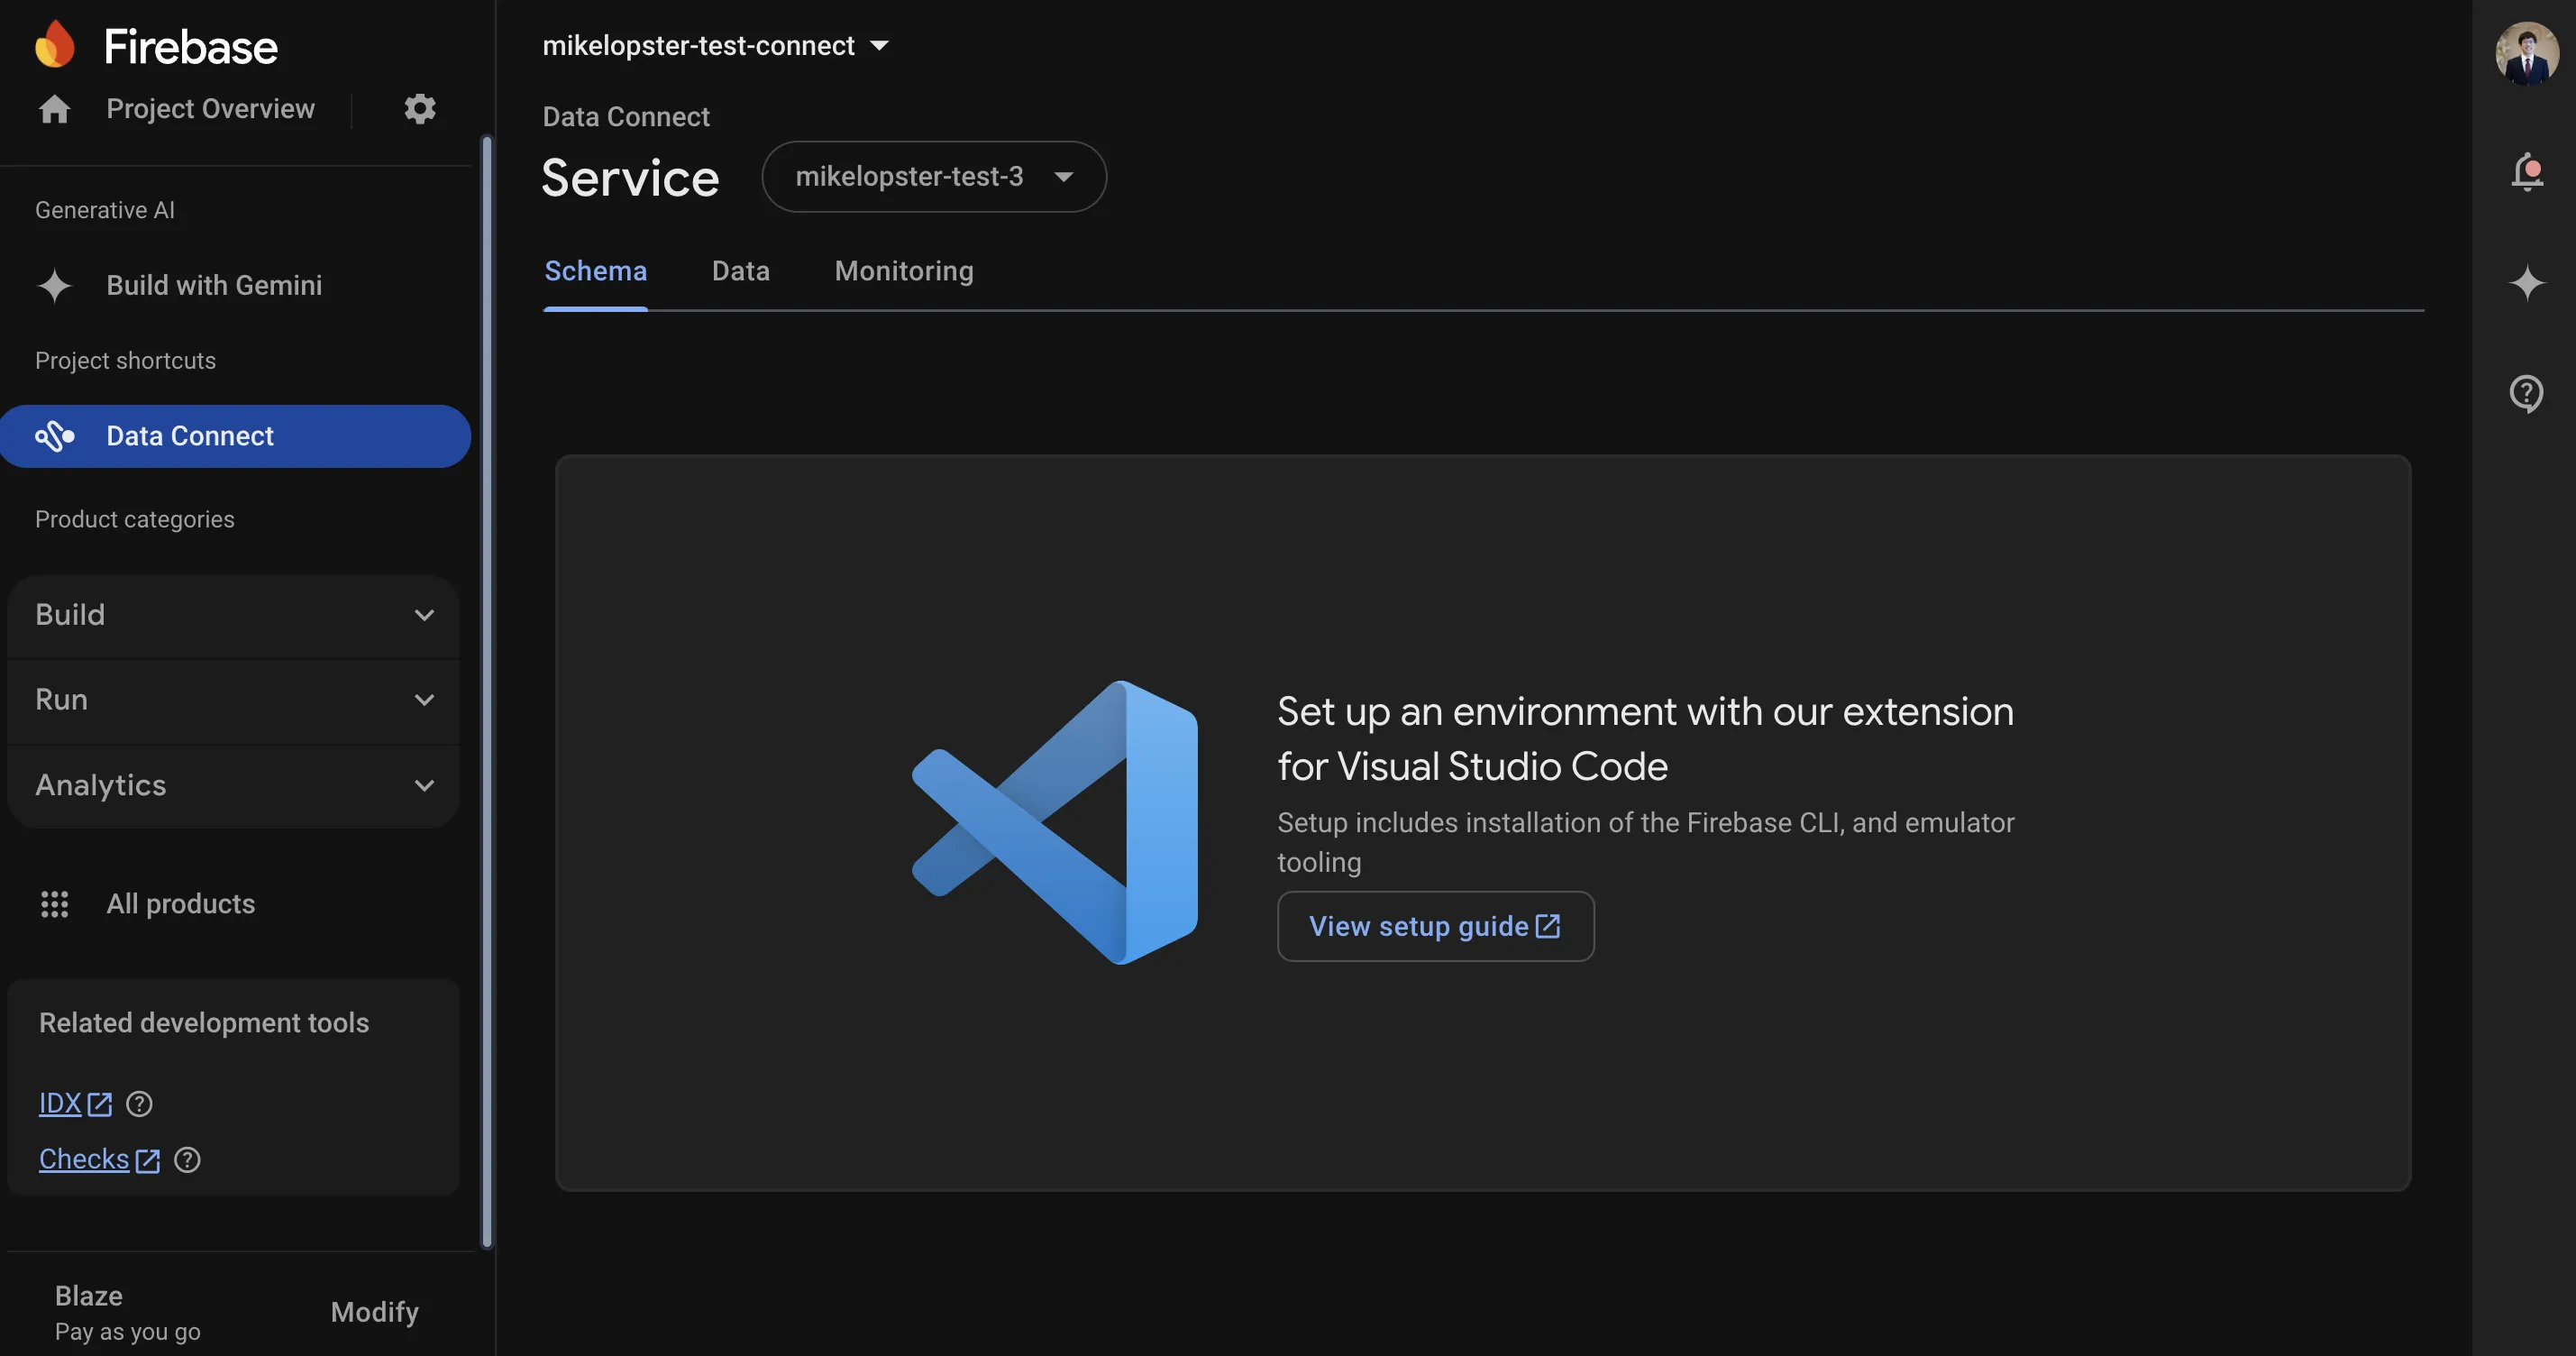Open mikelopster-test-connect project dropdown
Image resolution: width=2576 pixels, height=1356 pixels.
point(716,45)
